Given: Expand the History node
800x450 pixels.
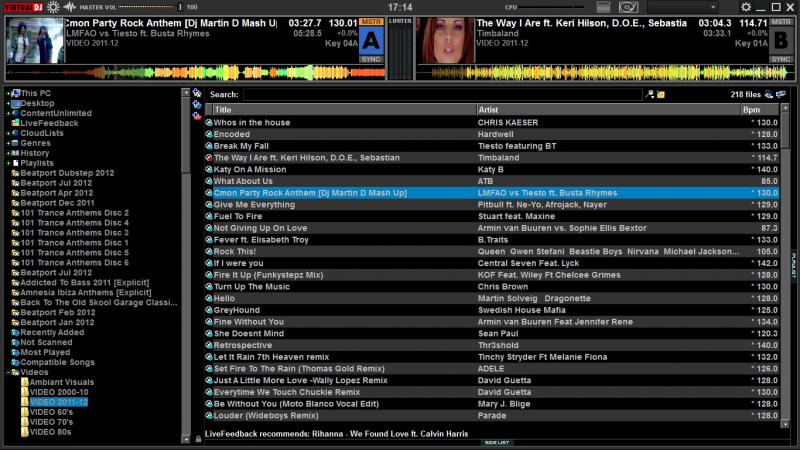Looking at the screenshot, I should pos(8,153).
